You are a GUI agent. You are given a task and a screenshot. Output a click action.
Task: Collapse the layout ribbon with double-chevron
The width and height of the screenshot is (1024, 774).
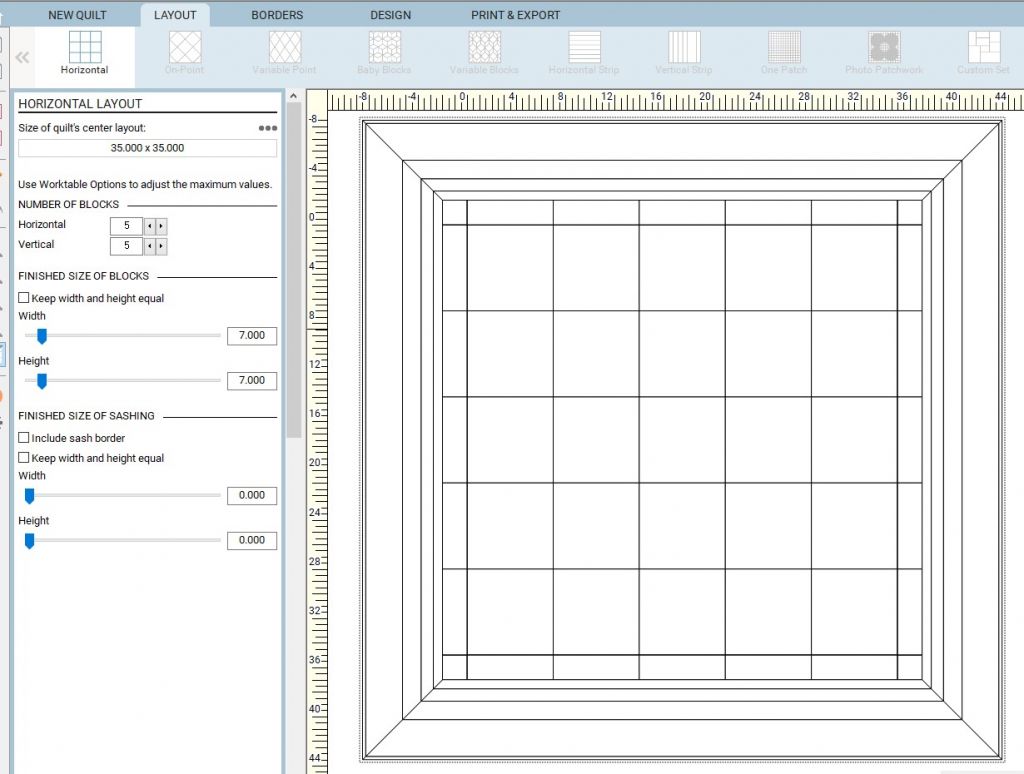coord(22,57)
